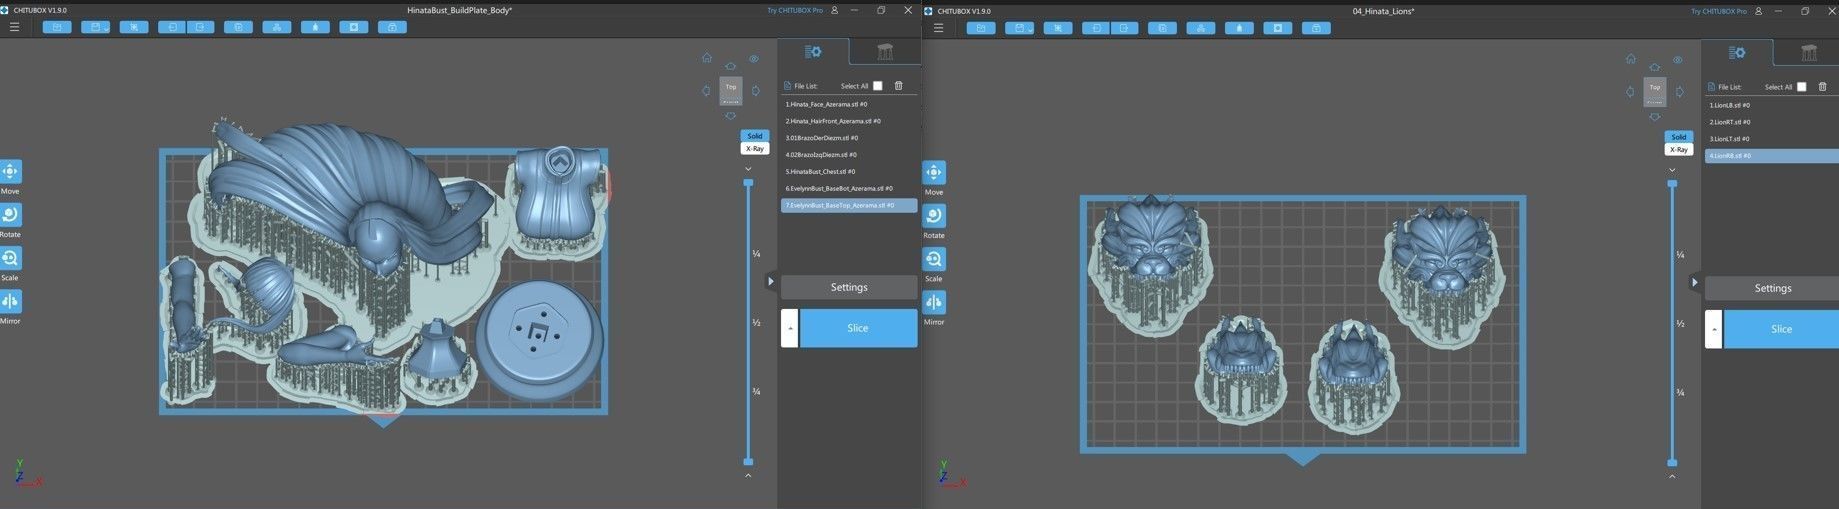Image resolution: width=1839 pixels, height=509 pixels.
Task: Click Redo icon in Lions window toolbar
Action: tap(1124, 28)
